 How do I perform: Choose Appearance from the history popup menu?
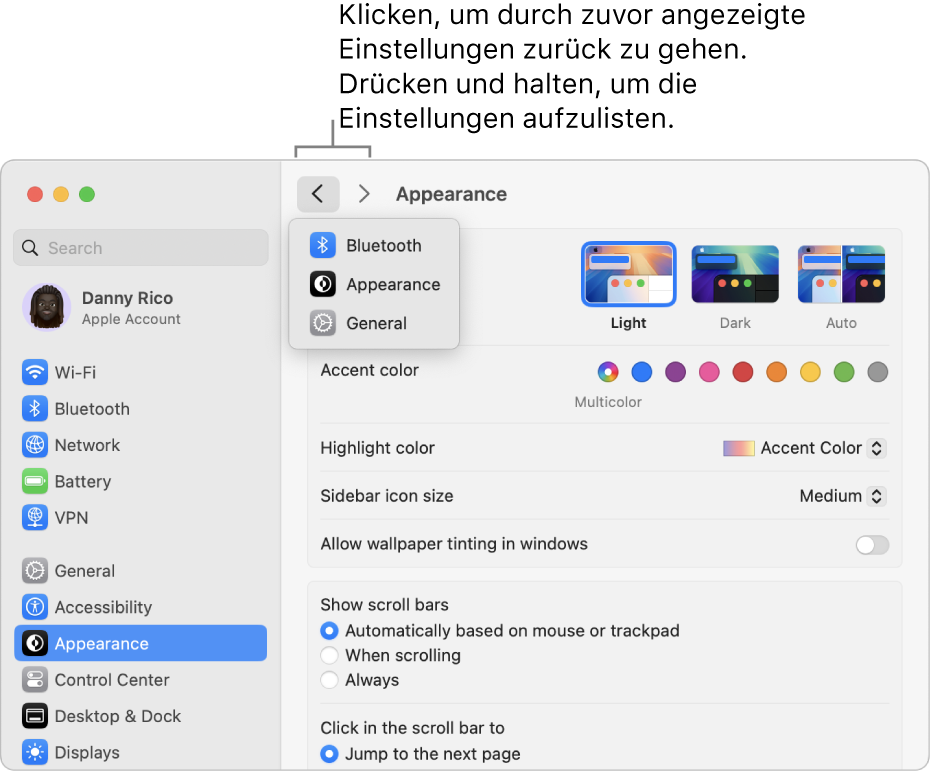374,284
